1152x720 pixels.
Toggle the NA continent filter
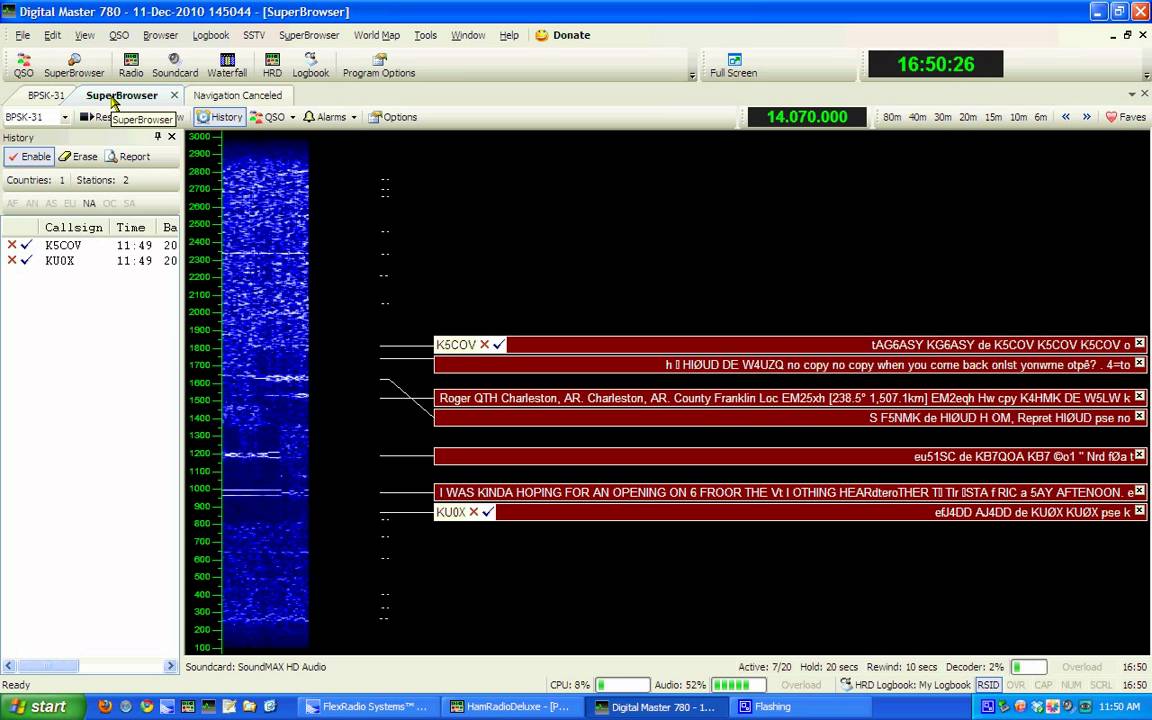(89, 204)
